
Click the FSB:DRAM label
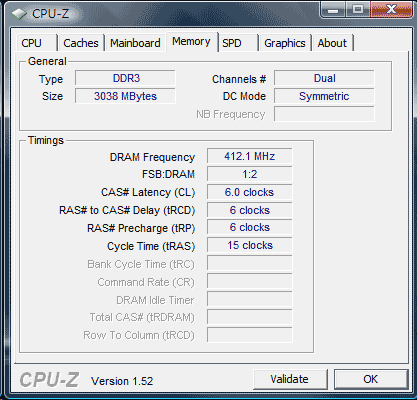(x=168, y=174)
